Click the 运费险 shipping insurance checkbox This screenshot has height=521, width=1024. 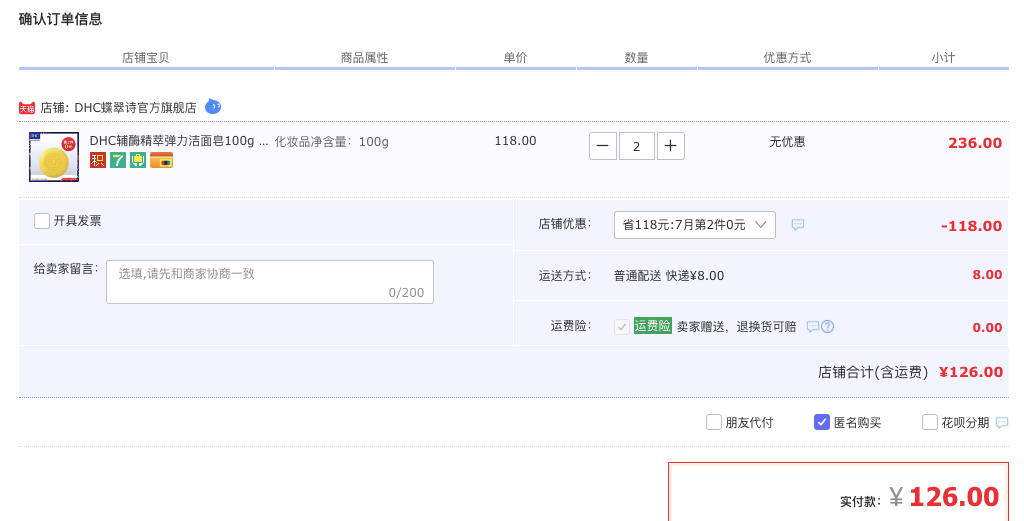[622, 326]
